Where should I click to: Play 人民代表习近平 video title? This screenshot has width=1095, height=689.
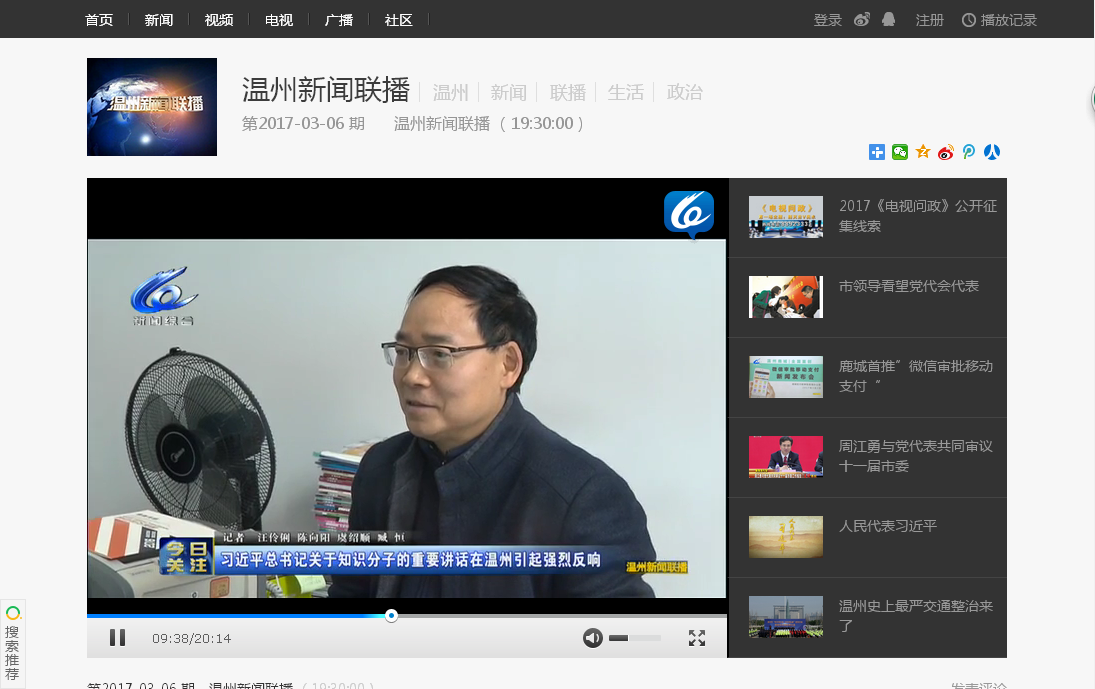(888, 526)
